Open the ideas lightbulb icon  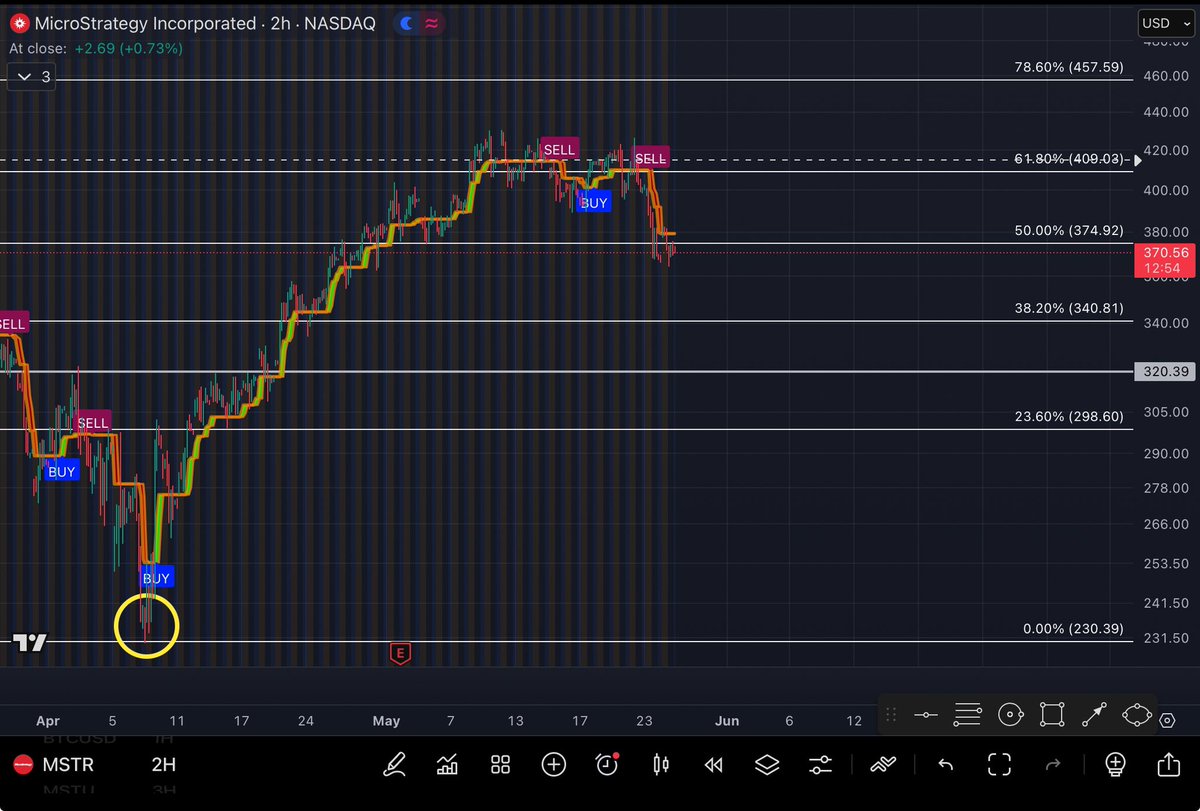1116,765
